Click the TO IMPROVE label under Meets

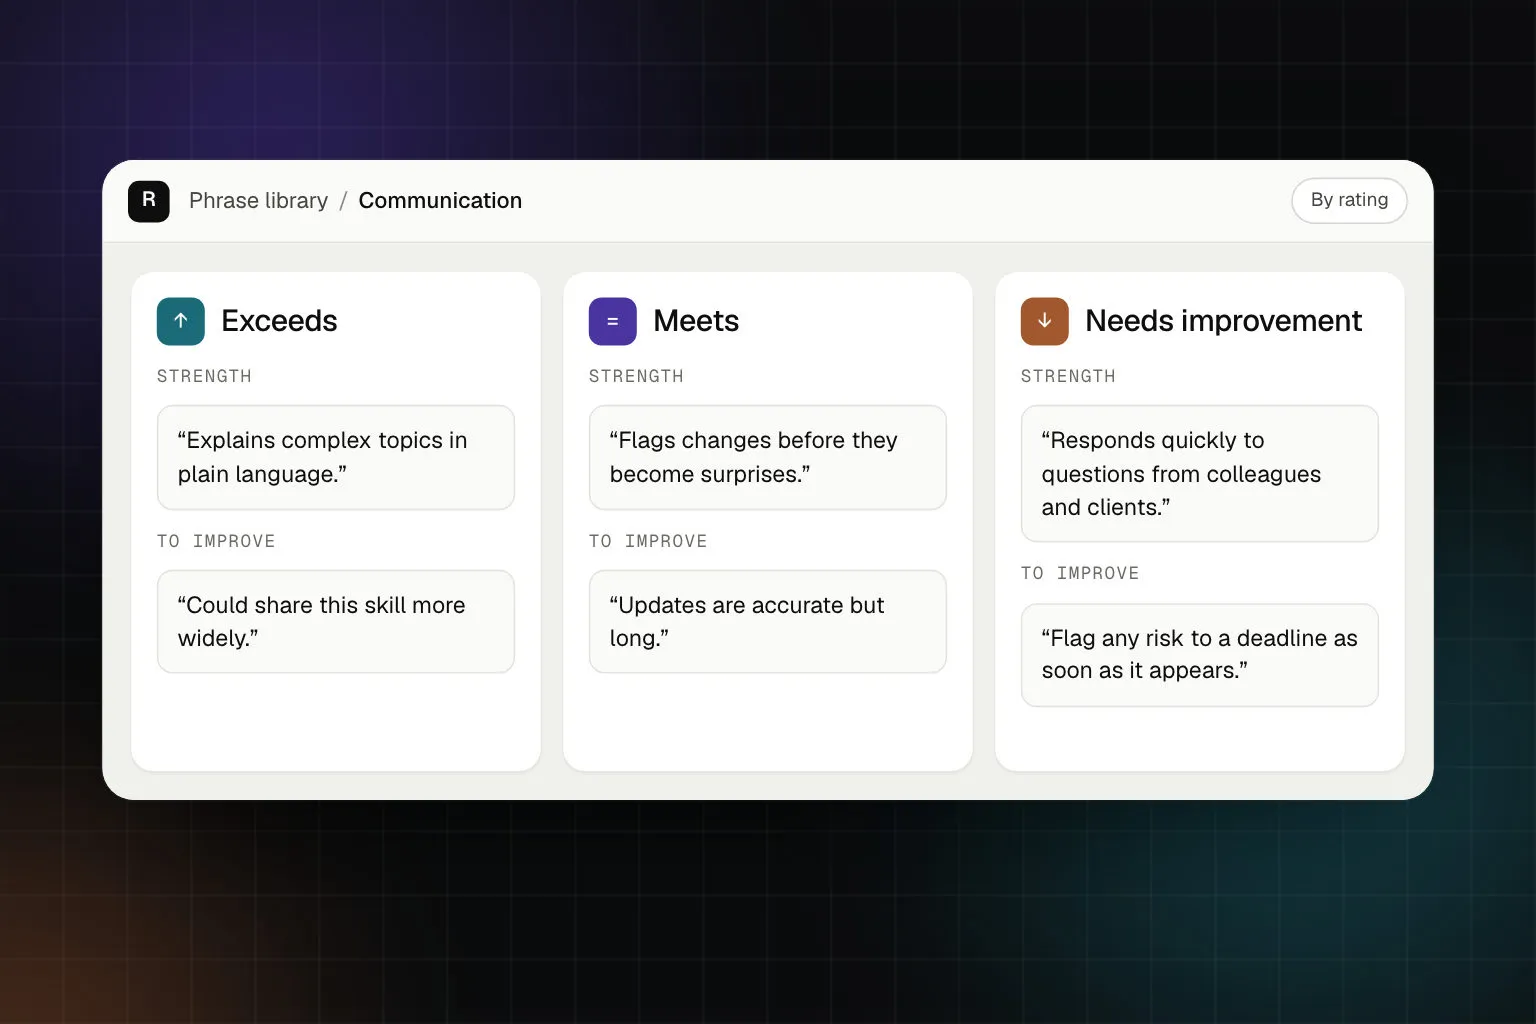coord(648,541)
